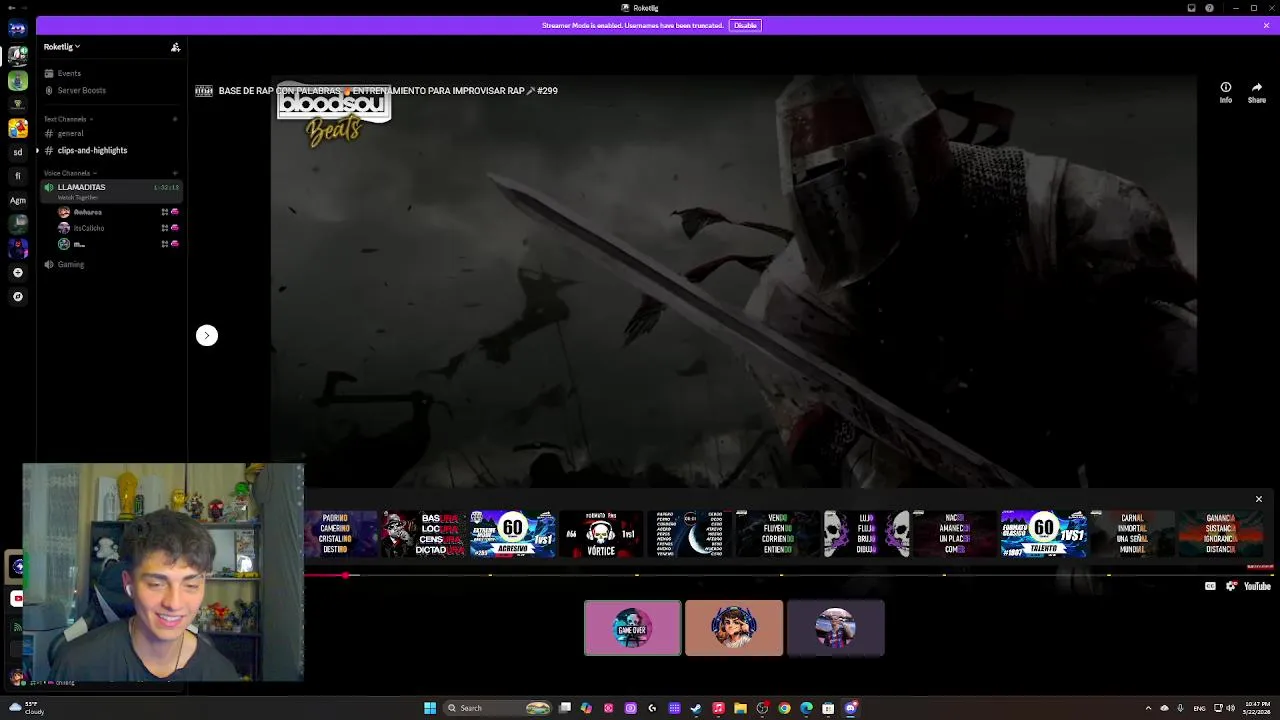Screen dimensions: 1280x720
Task: Expand the side panel with the round arrow button
Action: [x=207, y=335]
